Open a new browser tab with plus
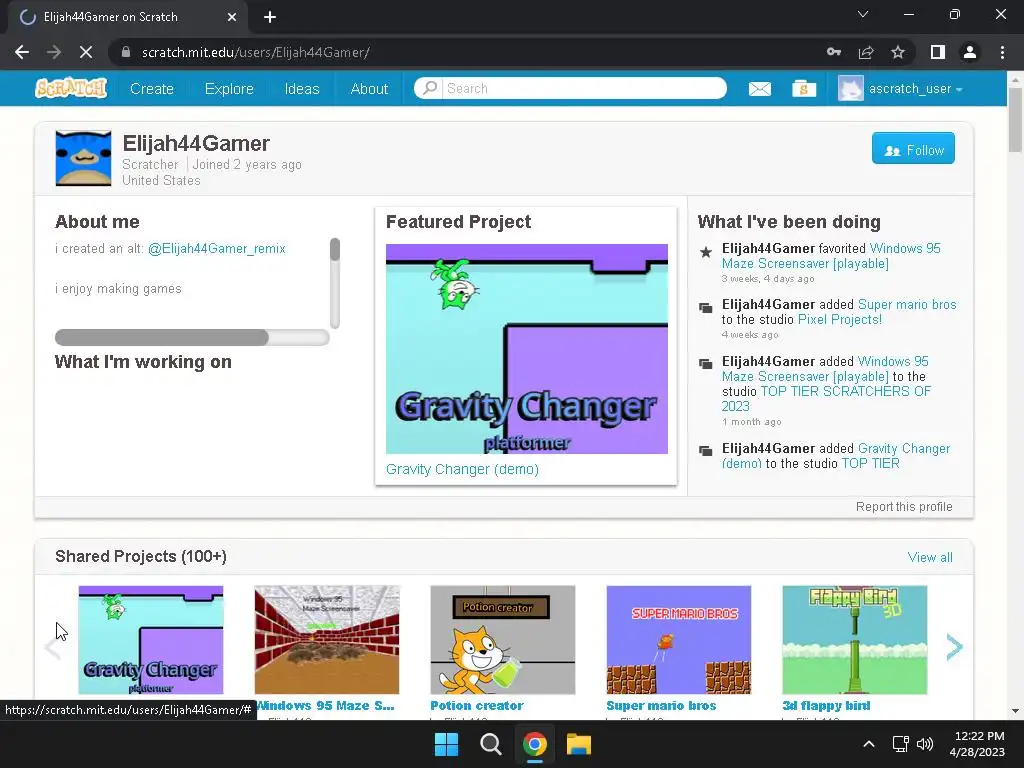The height and width of the screenshot is (768, 1024). (270, 17)
